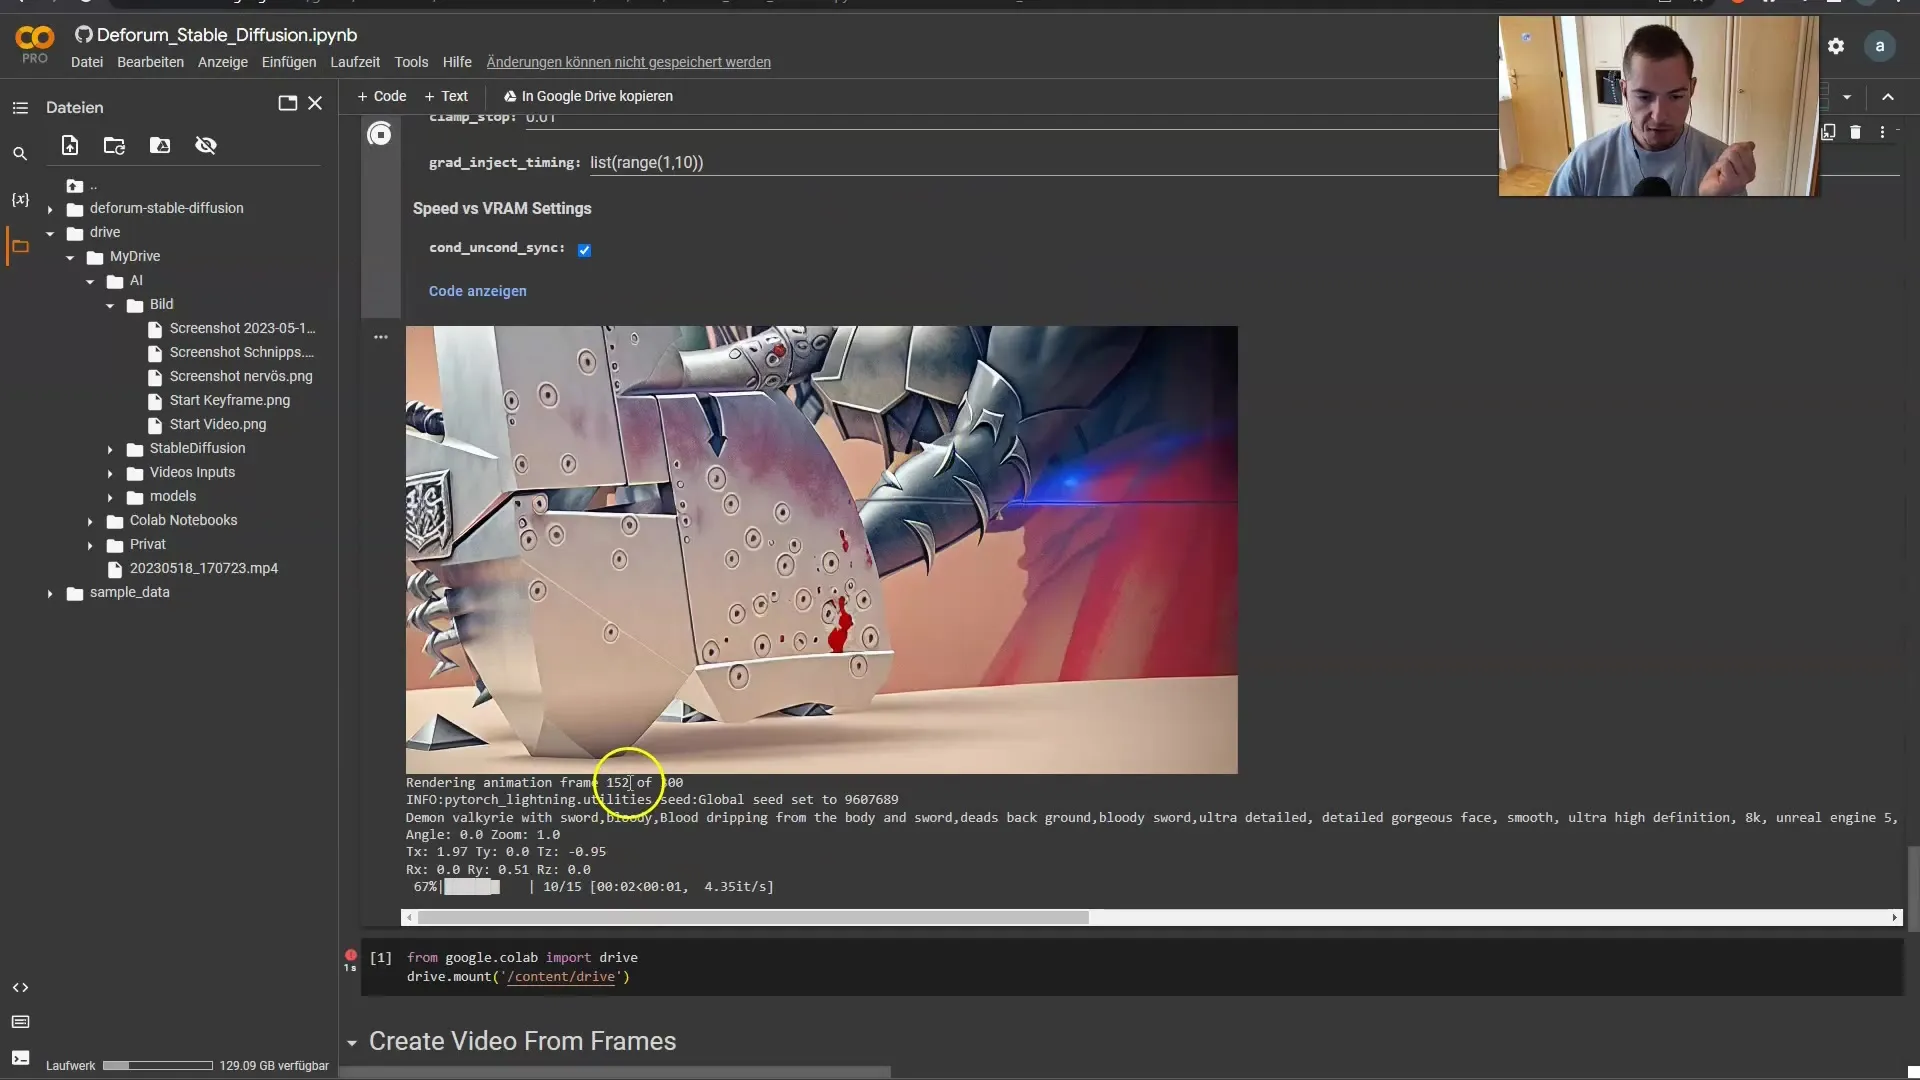Go to Colab PRO home logo
The width and height of the screenshot is (1920, 1080).
point(35,45)
